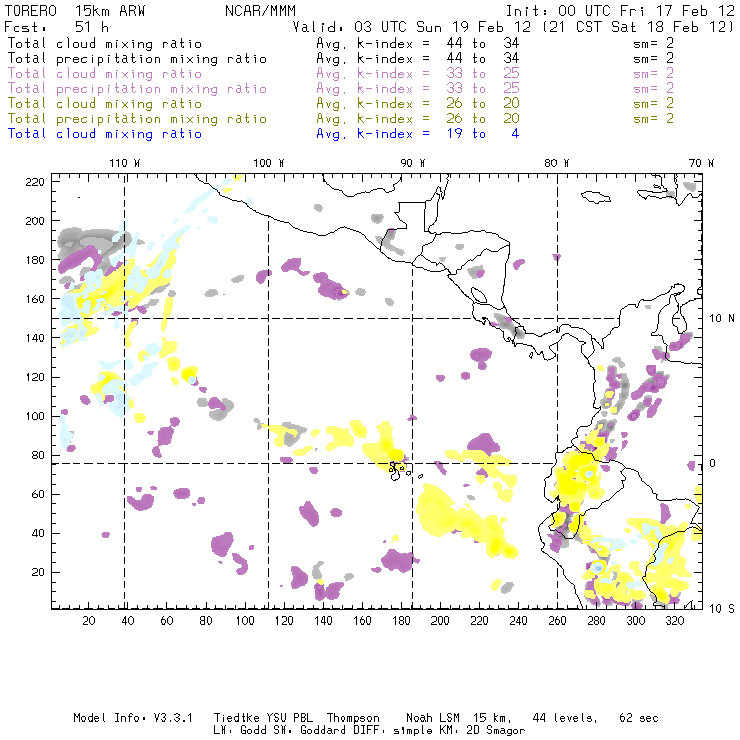The width and height of the screenshot is (740, 740).
Task: Click the olive Total cloud mixing ratio legend
Action: 105,103
